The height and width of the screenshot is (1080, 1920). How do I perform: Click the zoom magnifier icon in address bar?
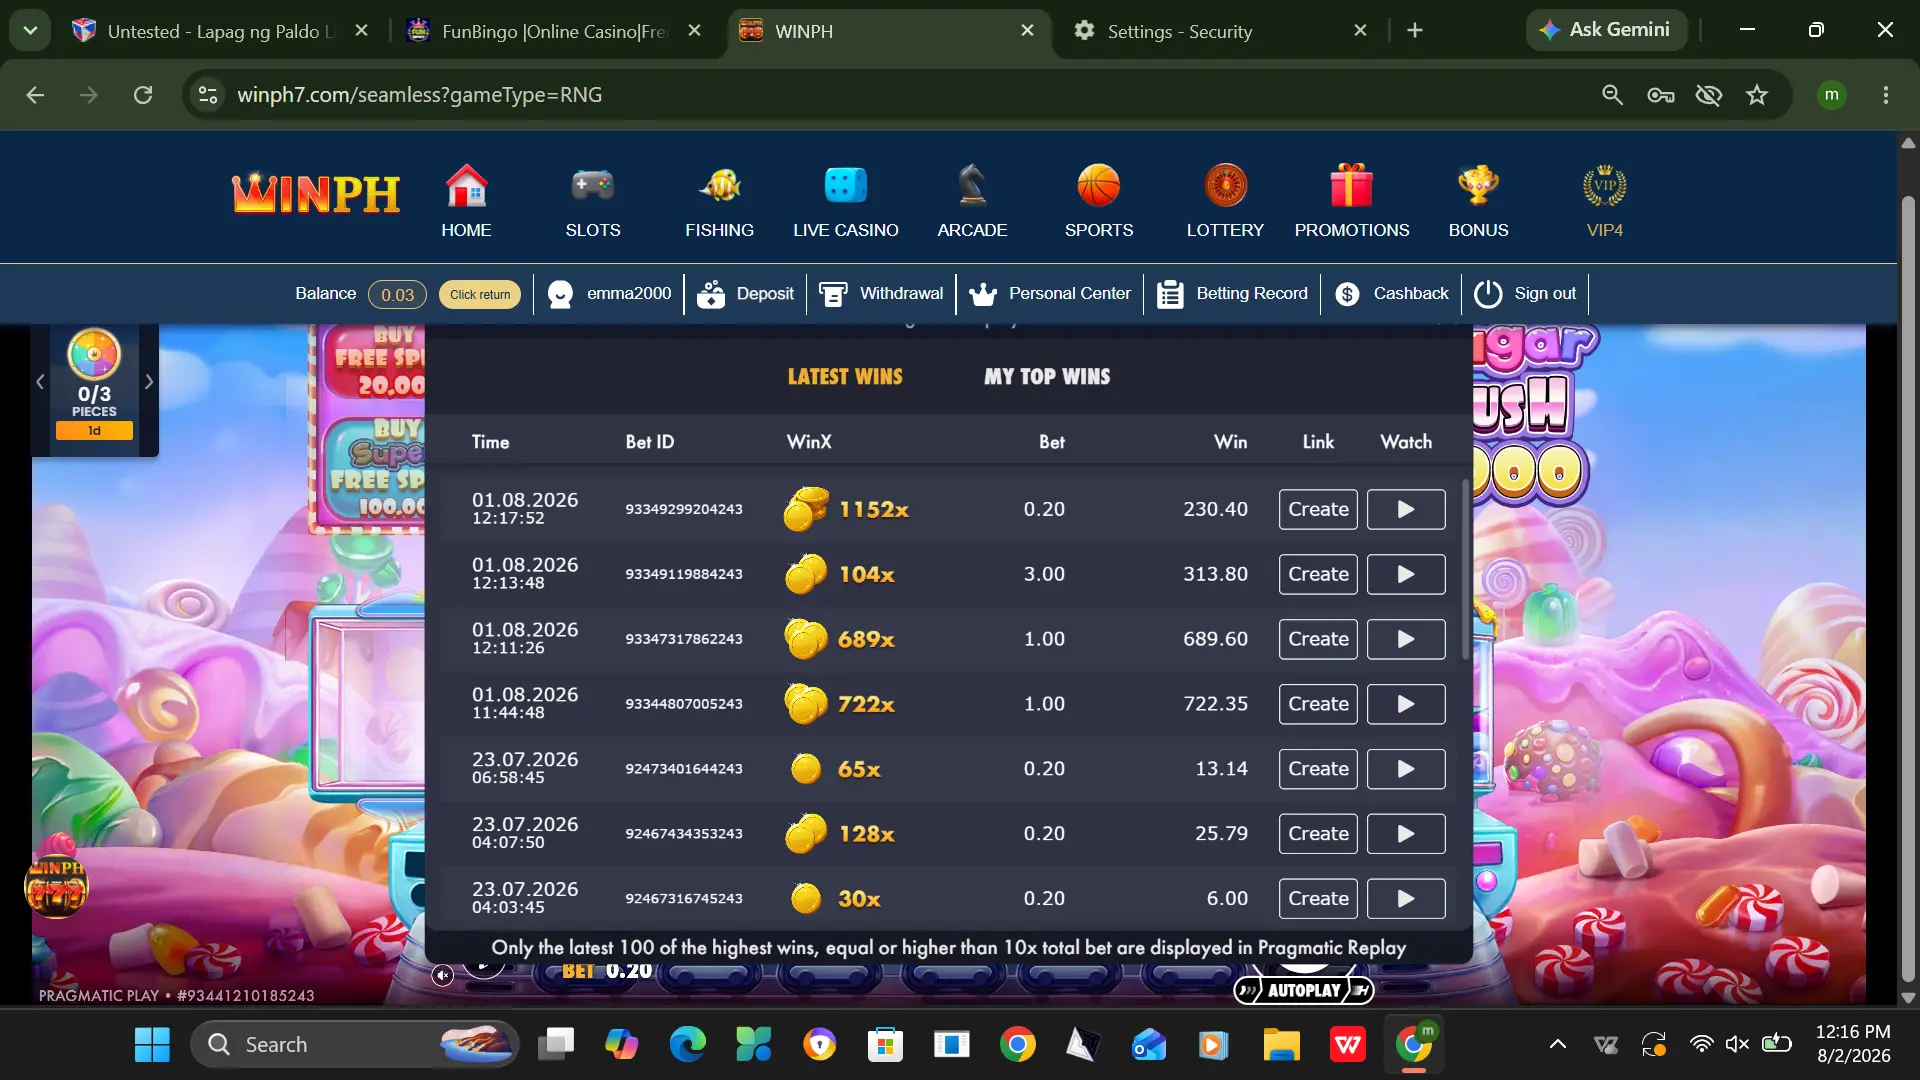click(x=1612, y=95)
